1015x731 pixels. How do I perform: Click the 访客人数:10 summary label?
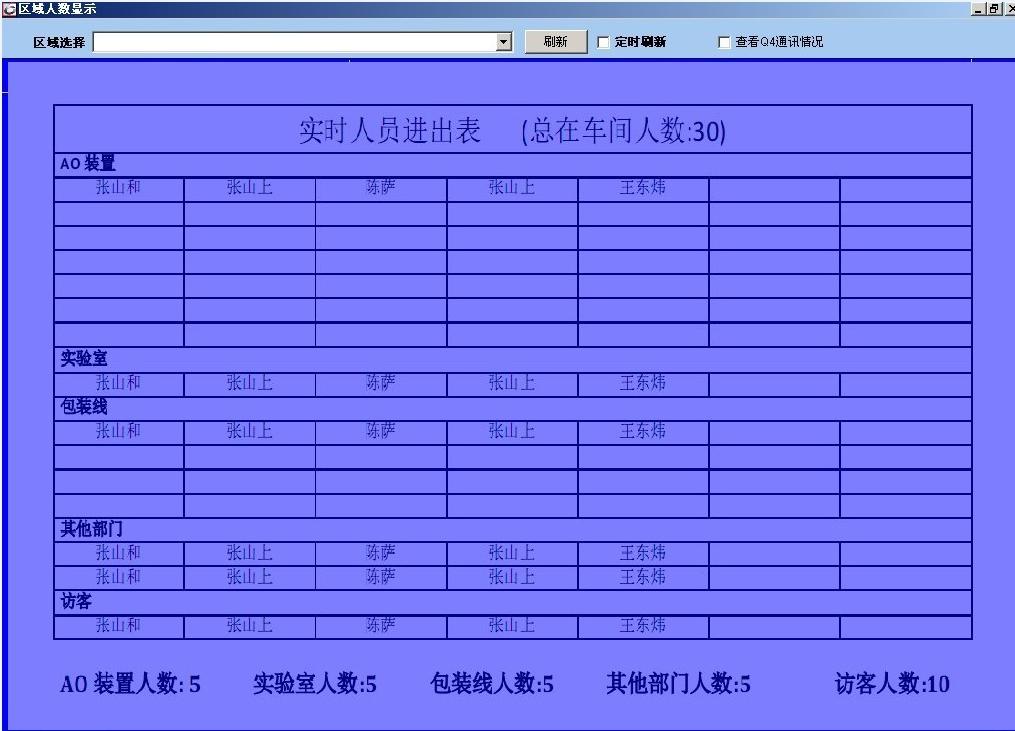(892, 684)
